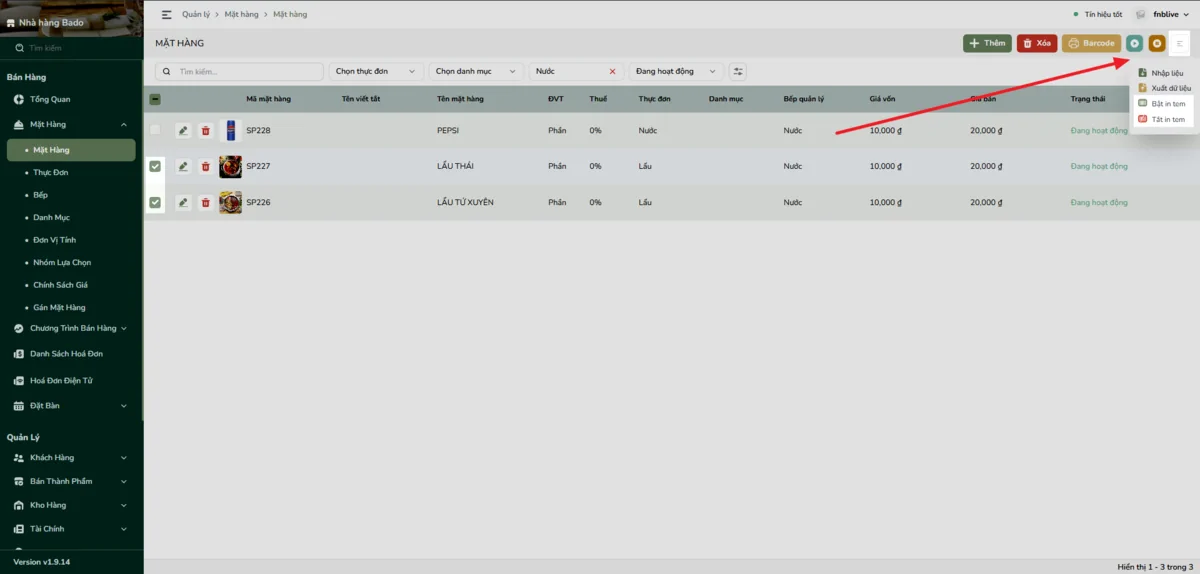Edit the LẨU TỨ XUYÊN item
The width and height of the screenshot is (1200, 574).
pyautogui.click(x=183, y=202)
